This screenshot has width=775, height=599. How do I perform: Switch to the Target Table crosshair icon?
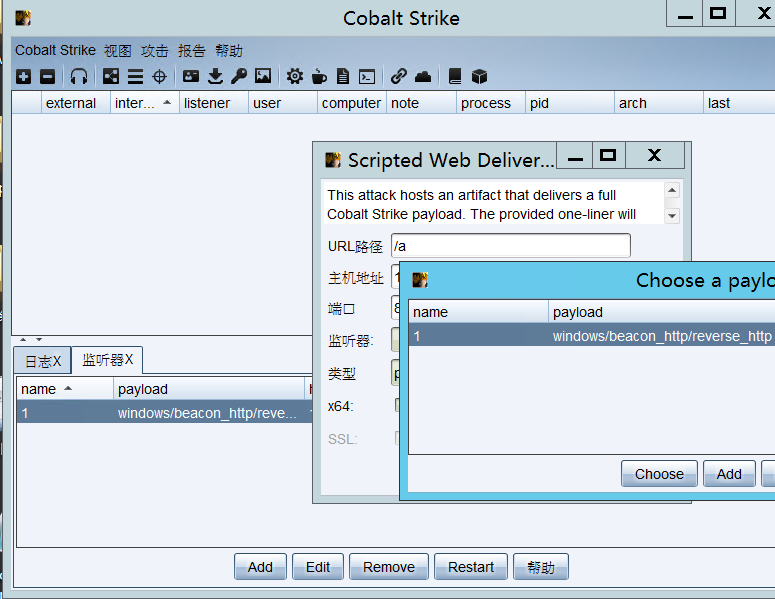point(159,77)
